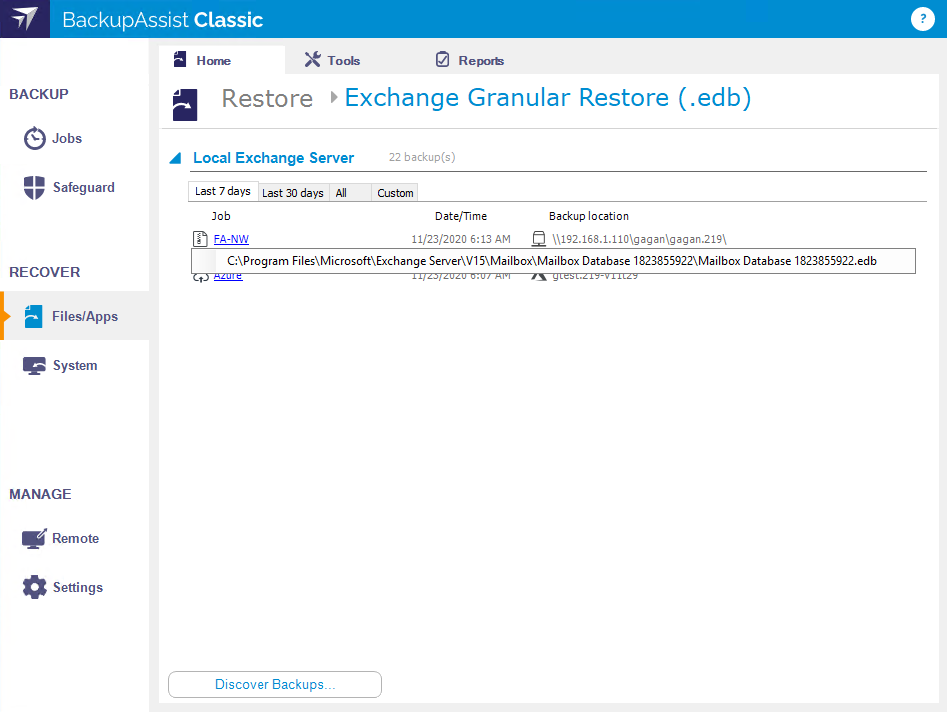Open System recover section
This screenshot has width=947, height=712.
(x=75, y=365)
